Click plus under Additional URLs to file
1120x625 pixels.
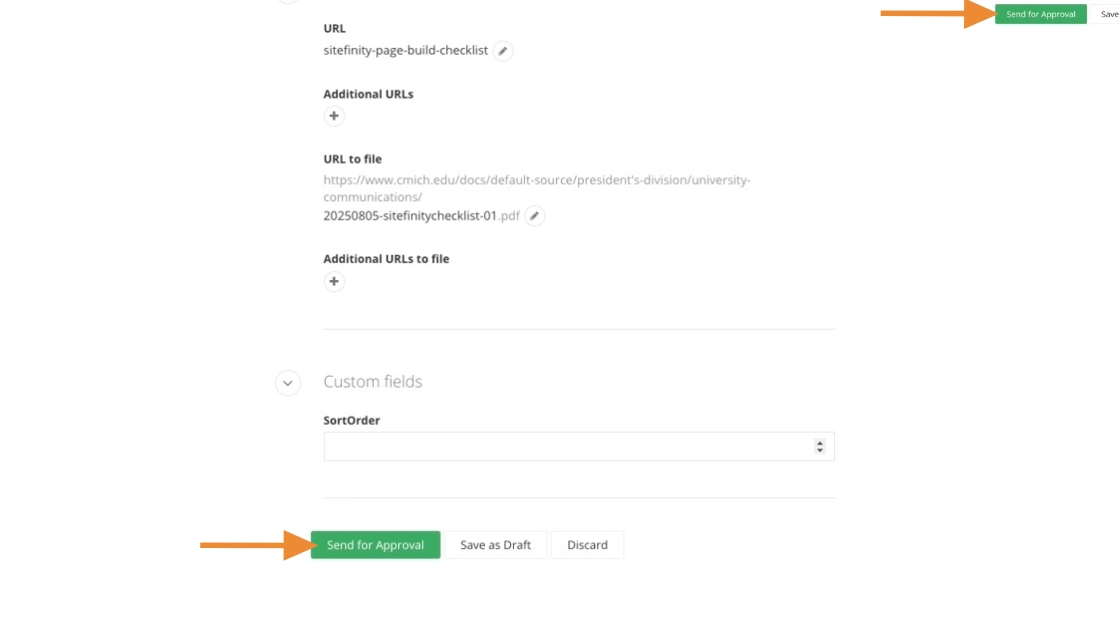pos(334,281)
